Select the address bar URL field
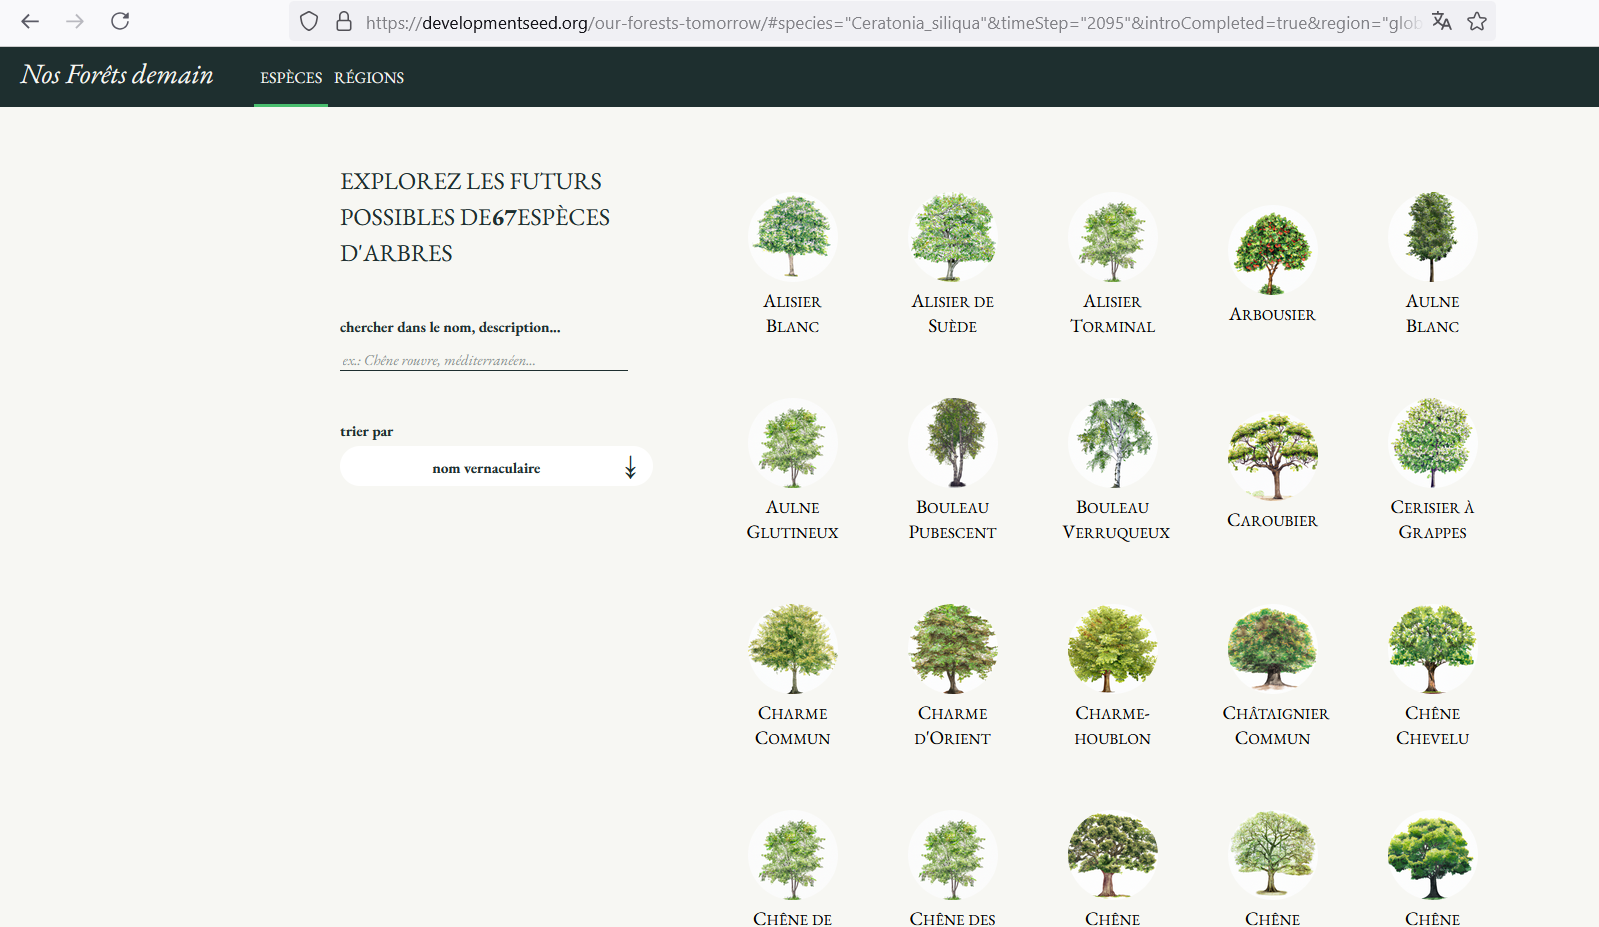 point(892,22)
